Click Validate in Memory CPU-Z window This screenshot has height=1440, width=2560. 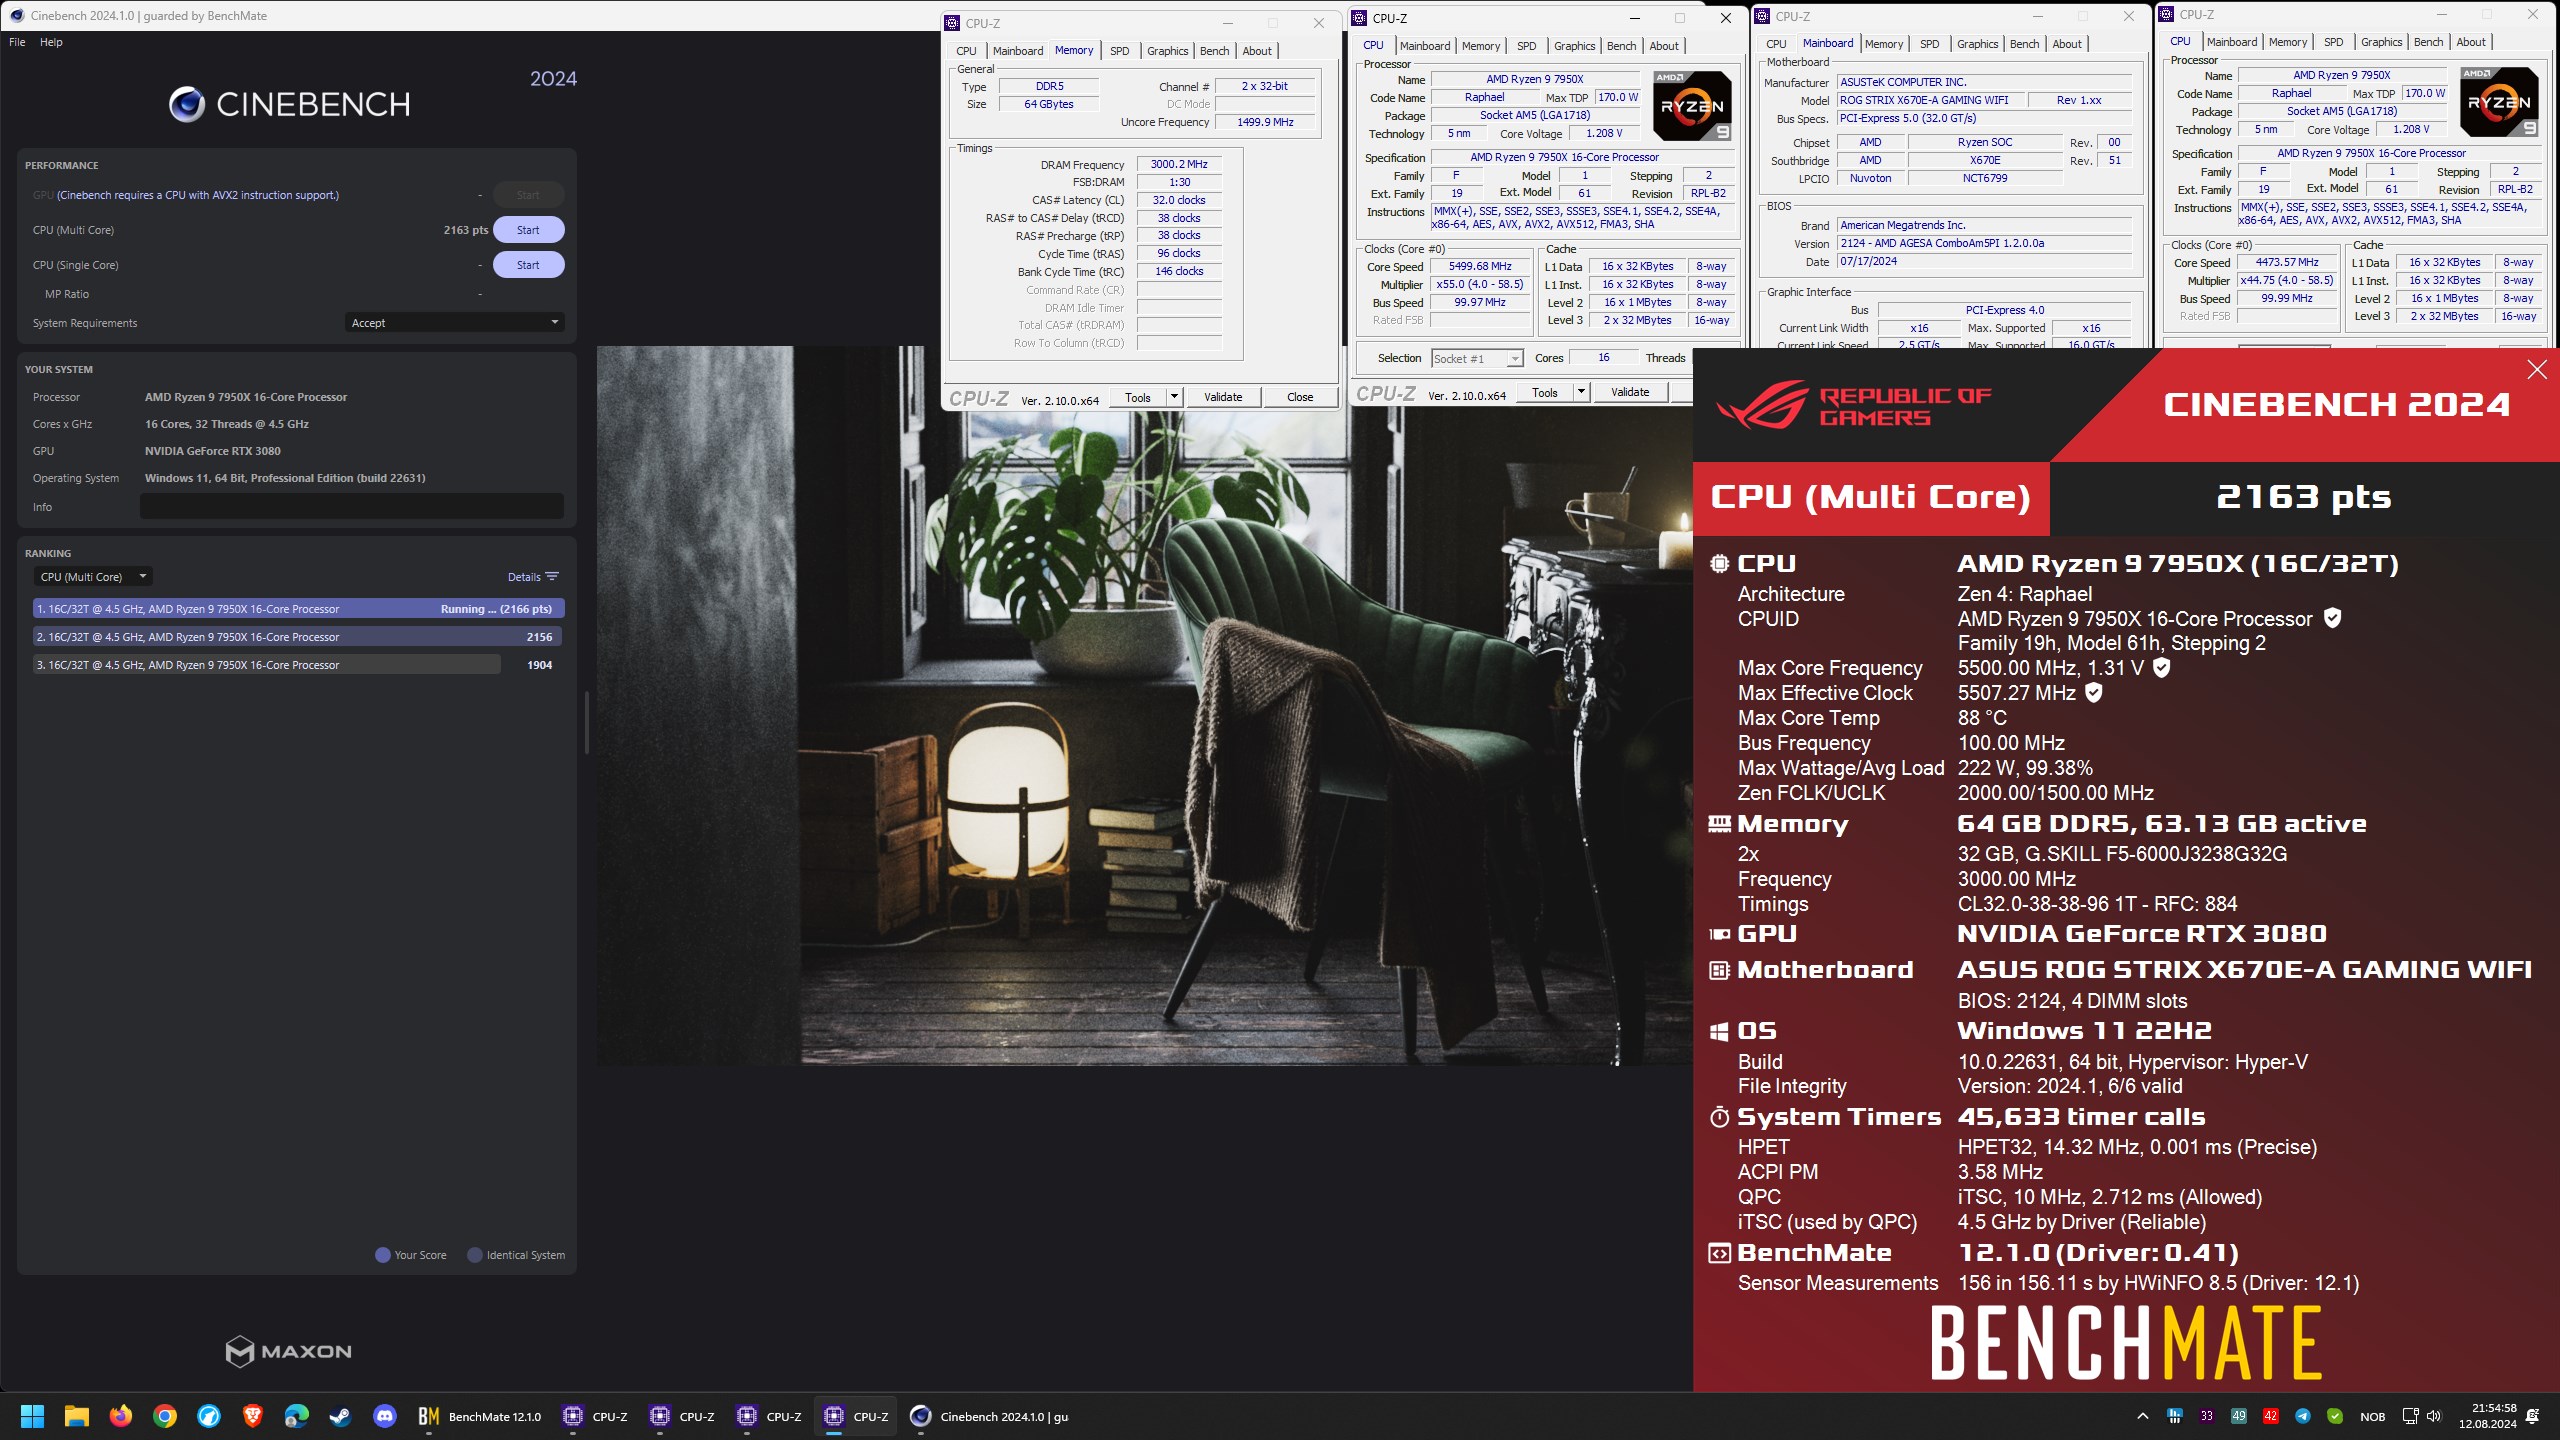(x=1222, y=397)
